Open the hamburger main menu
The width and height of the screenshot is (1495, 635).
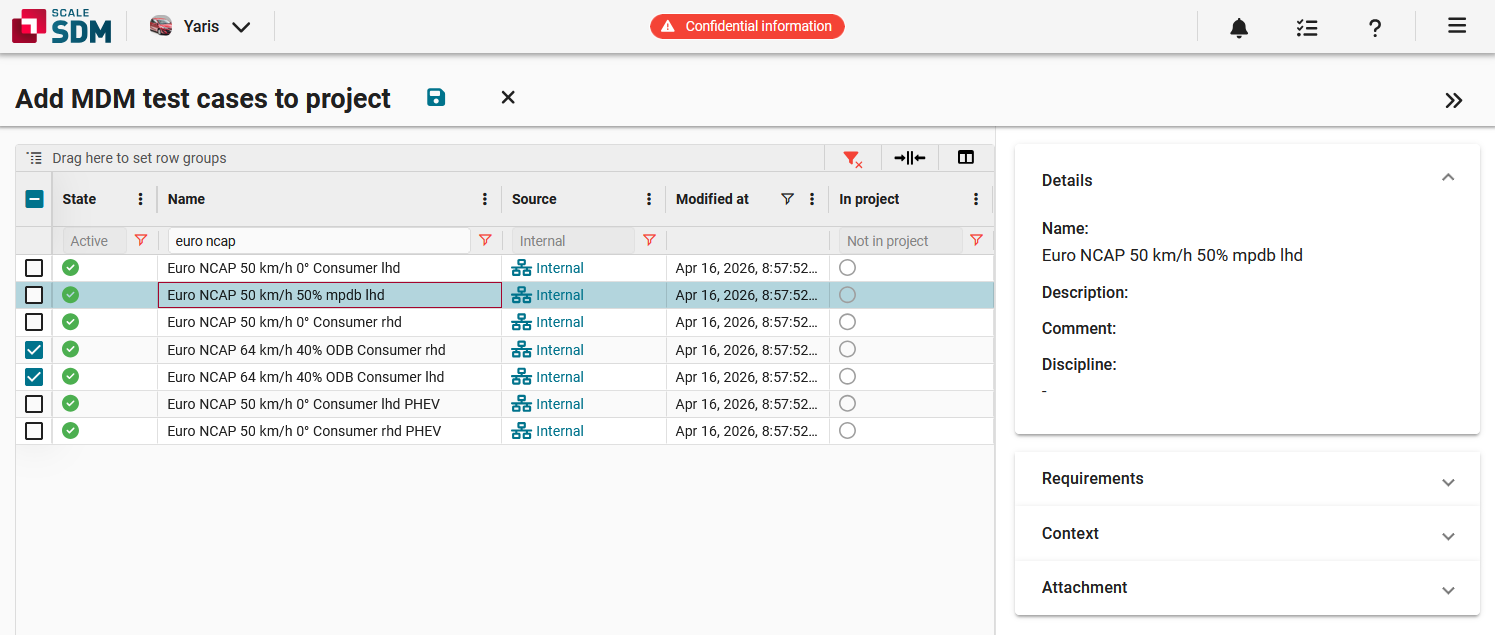coord(1456,26)
